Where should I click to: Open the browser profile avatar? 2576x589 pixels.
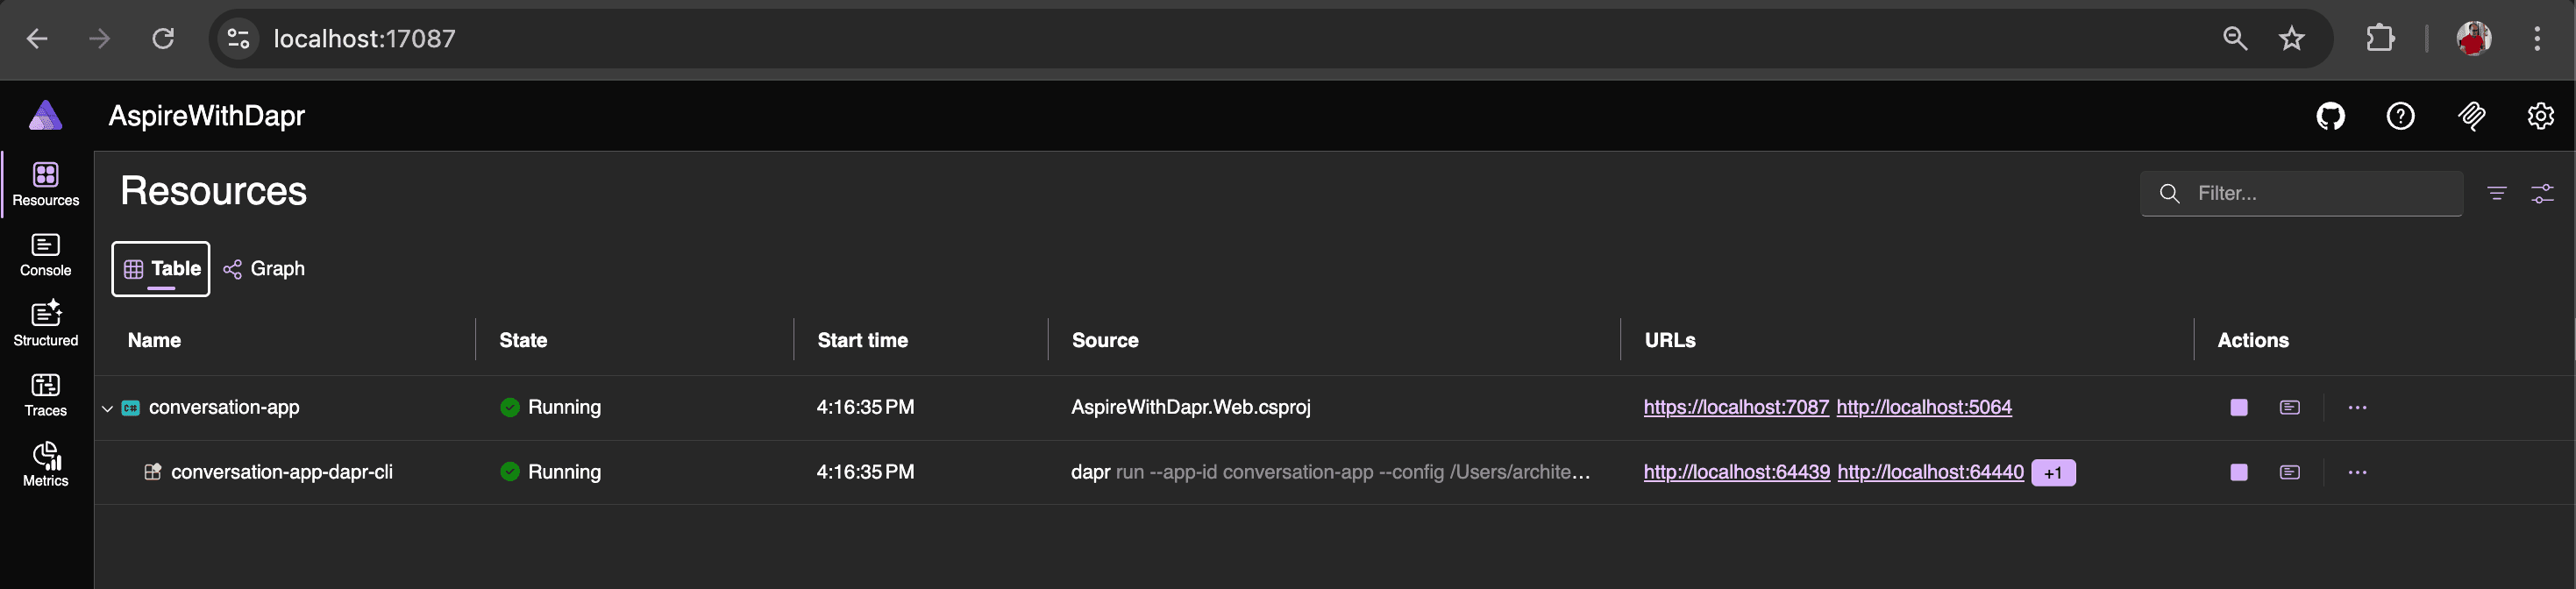(x=2474, y=39)
